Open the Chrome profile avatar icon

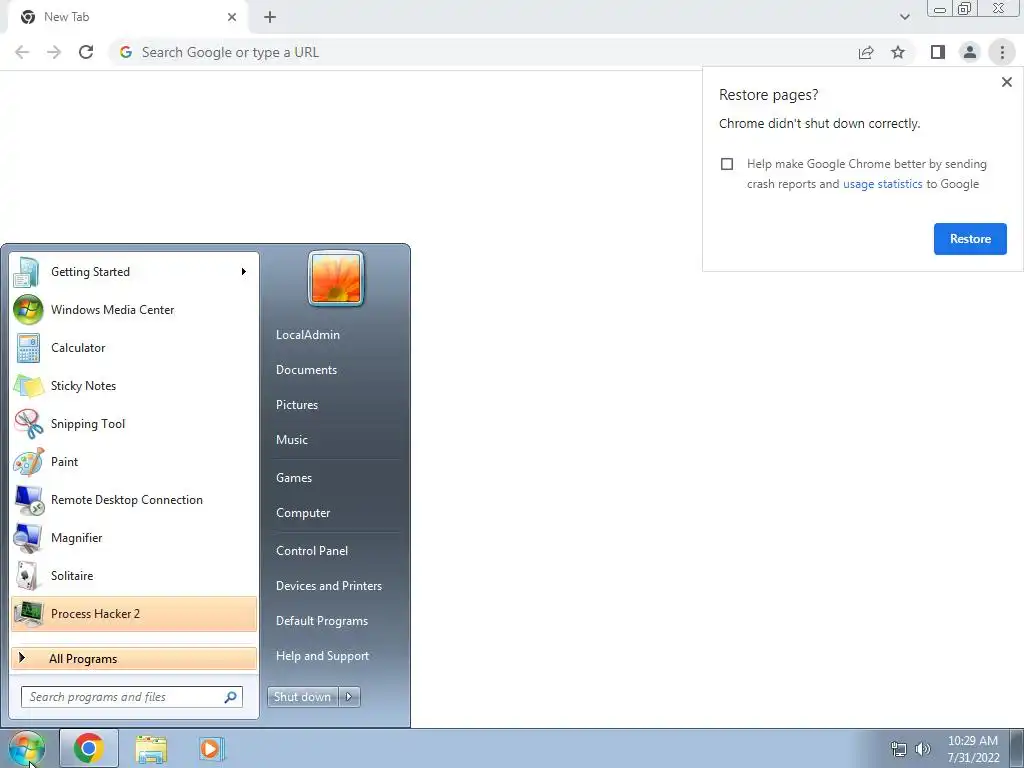[x=970, y=52]
